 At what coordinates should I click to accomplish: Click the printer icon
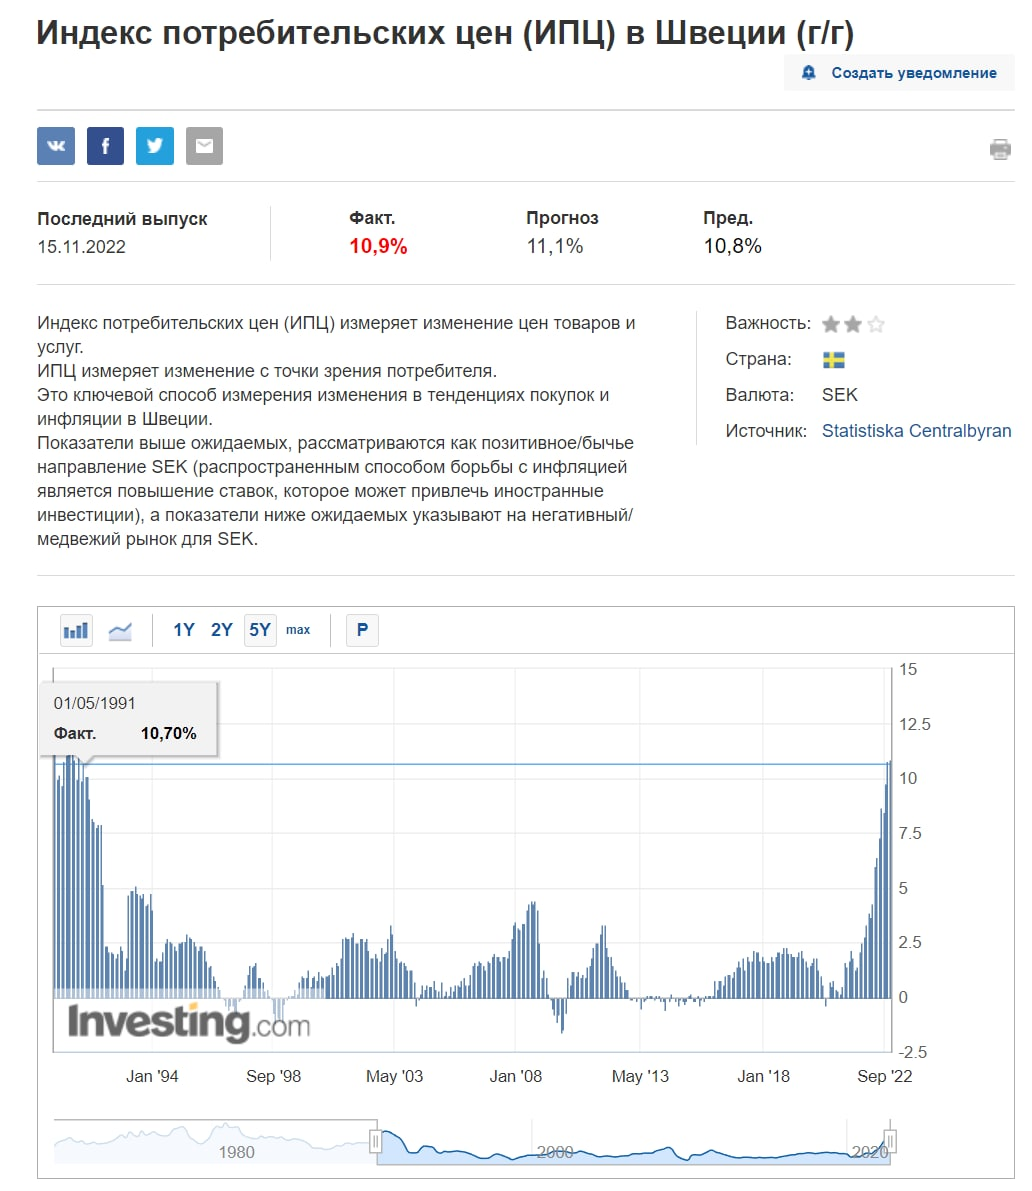999,150
